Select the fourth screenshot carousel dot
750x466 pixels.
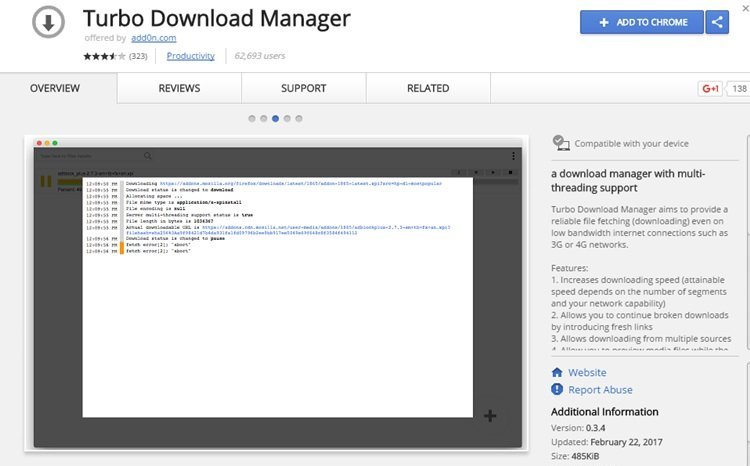tap(287, 119)
